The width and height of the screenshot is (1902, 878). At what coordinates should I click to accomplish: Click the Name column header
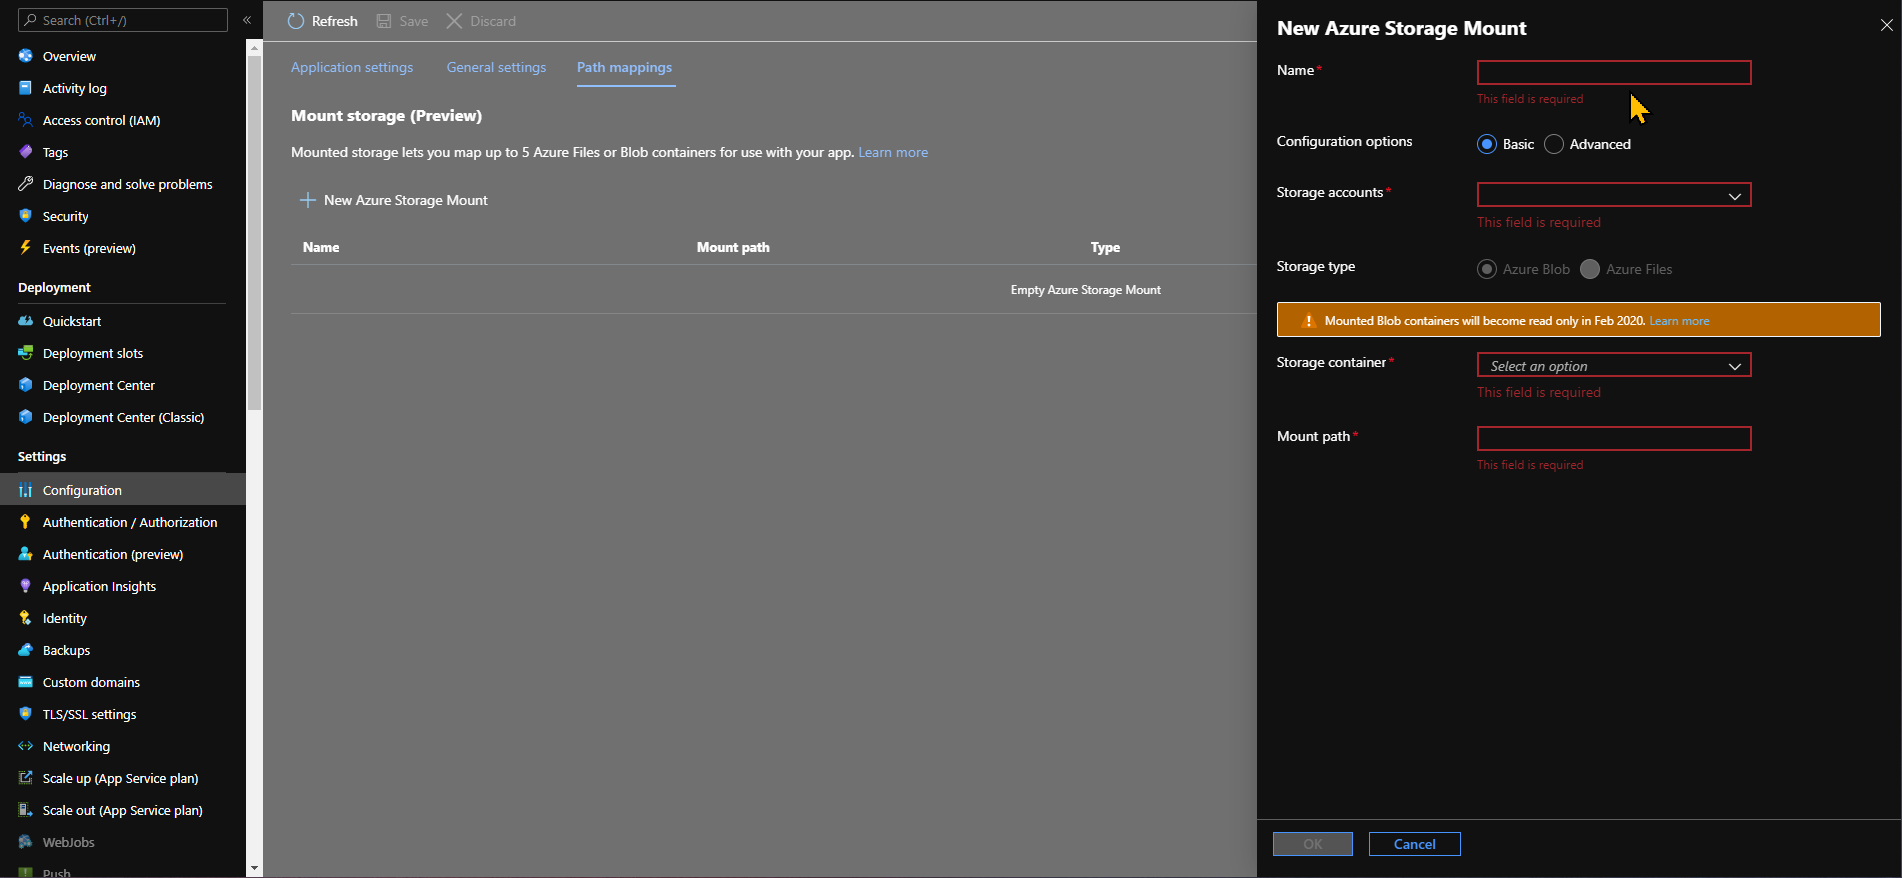pos(321,247)
